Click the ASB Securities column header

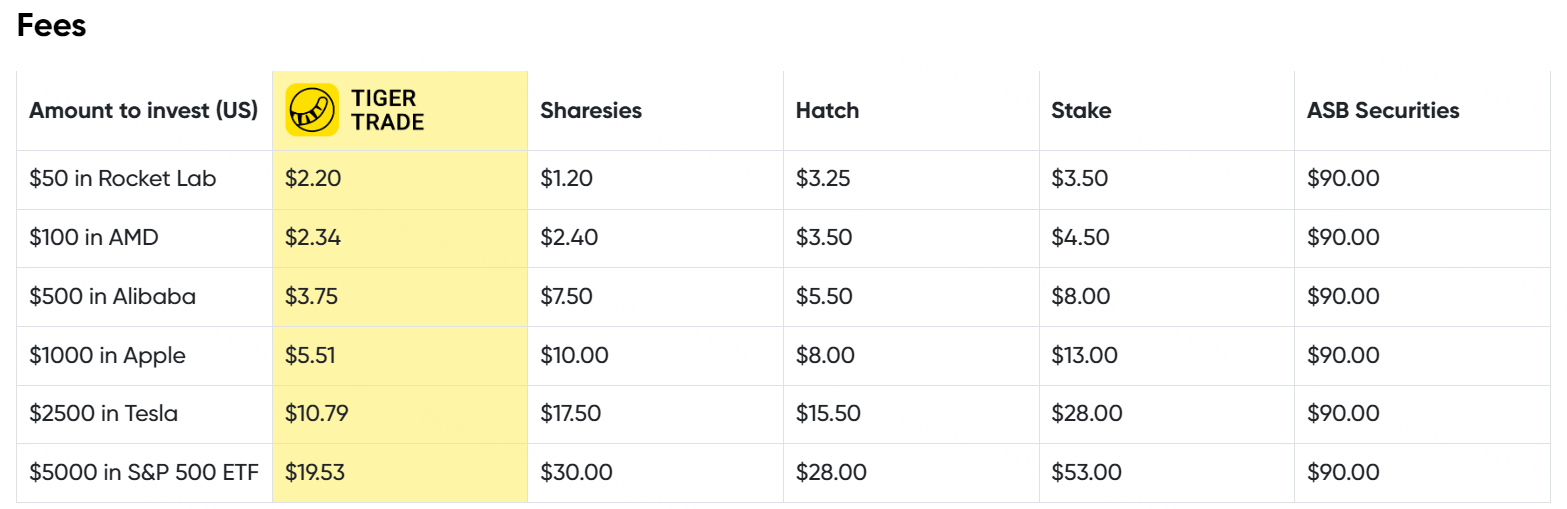pyautogui.click(x=1383, y=111)
